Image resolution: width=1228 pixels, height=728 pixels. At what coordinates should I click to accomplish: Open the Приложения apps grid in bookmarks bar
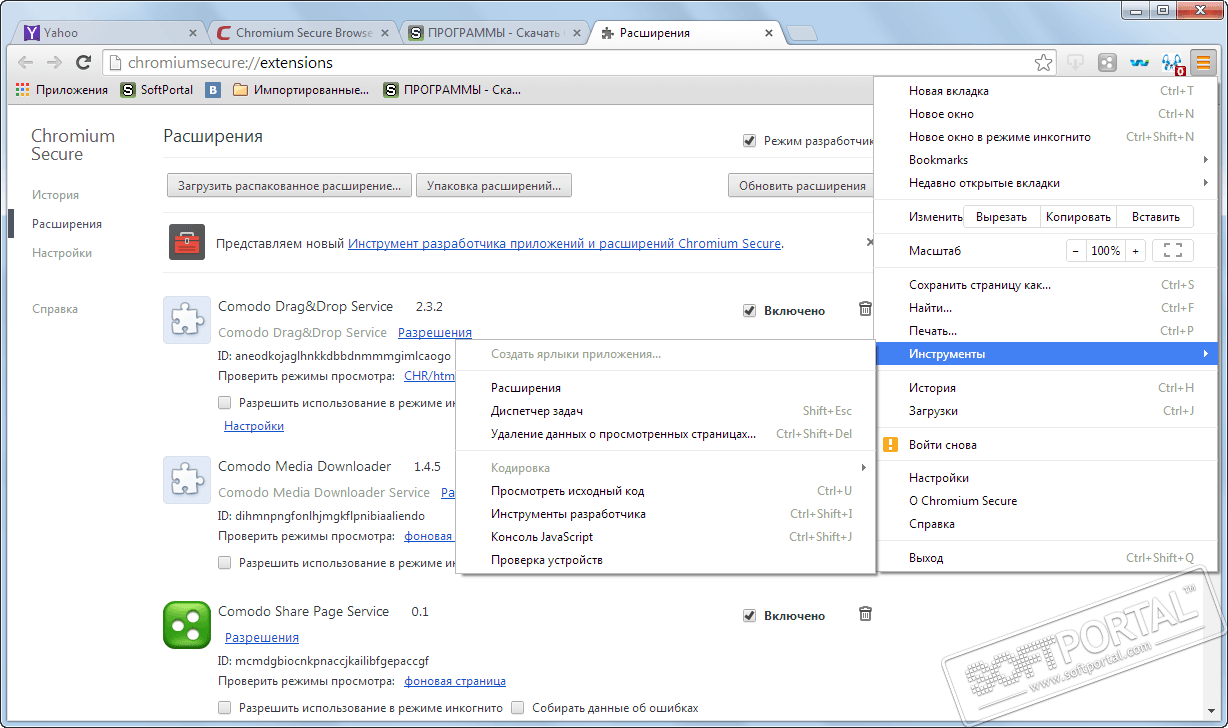click(x=62, y=90)
